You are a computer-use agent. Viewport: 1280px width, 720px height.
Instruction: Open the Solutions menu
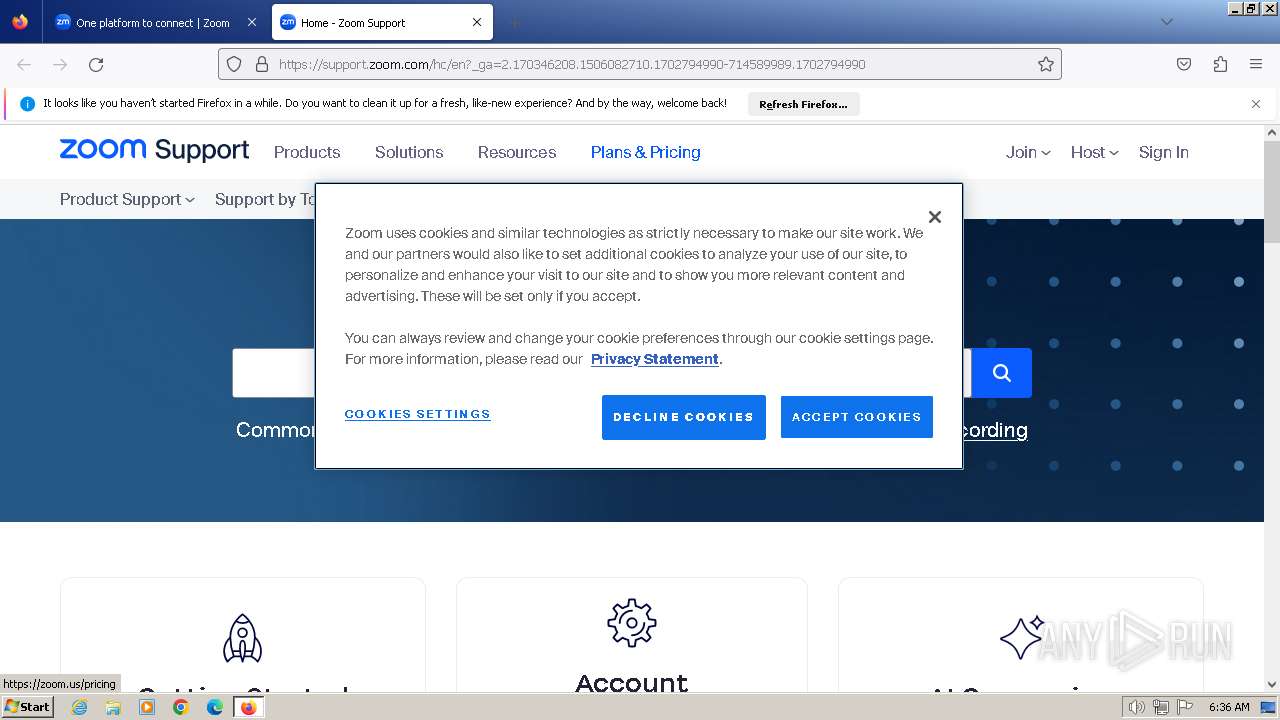tap(409, 152)
